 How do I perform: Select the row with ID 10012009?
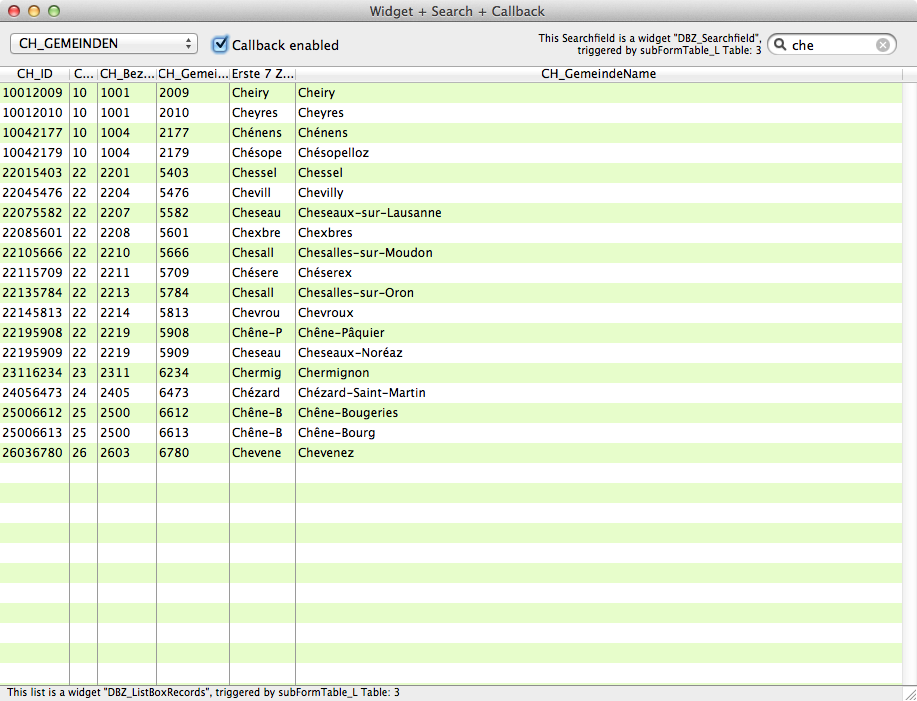point(451,93)
